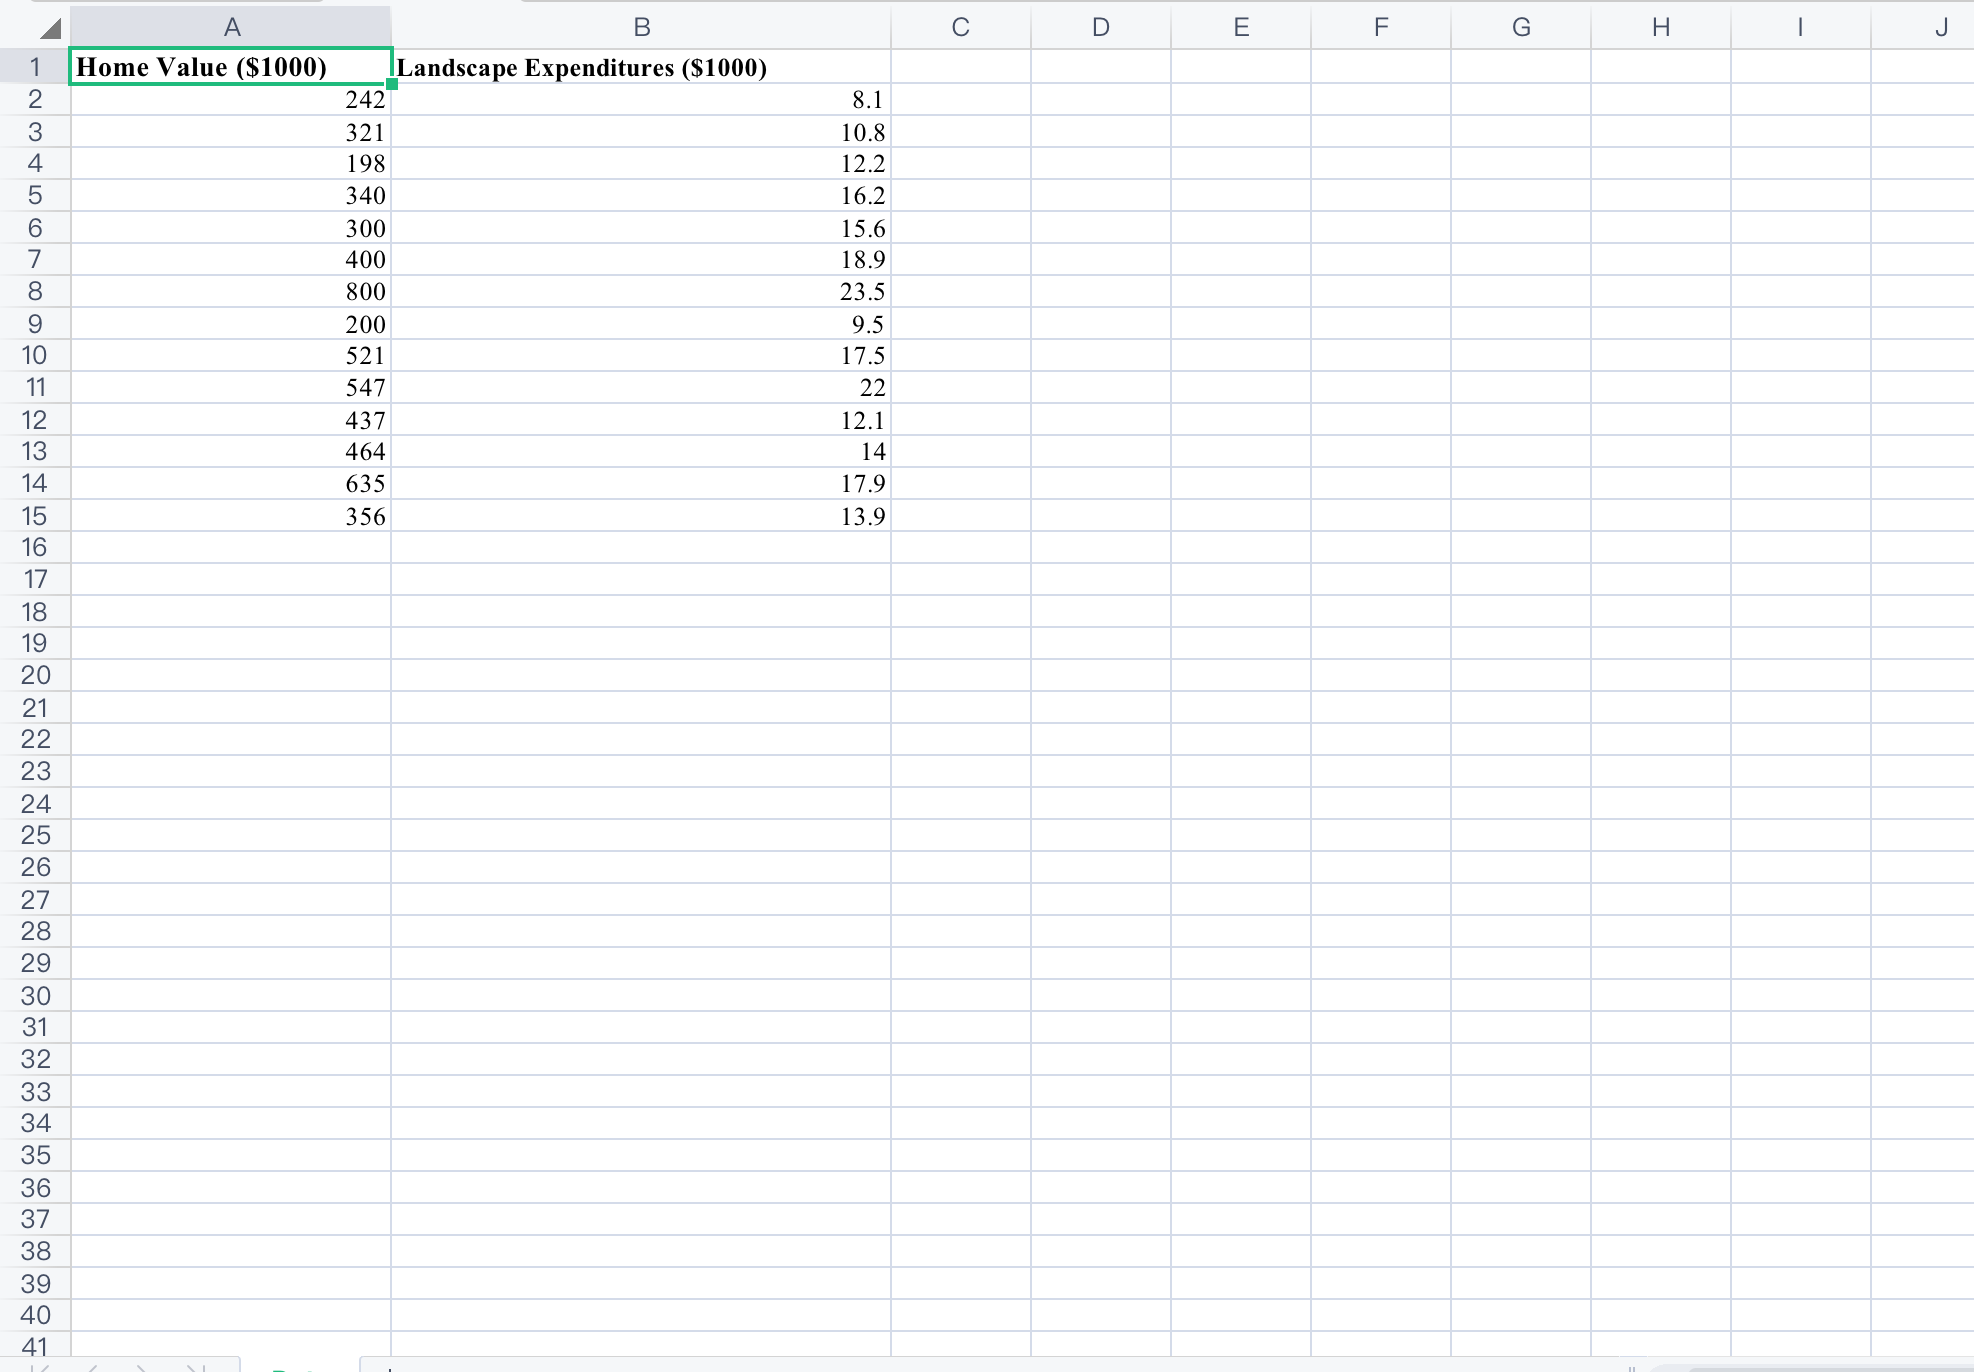Click column J header
Image resolution: width=1974 pixels, height=1372 pixels.
(1940, 28)
